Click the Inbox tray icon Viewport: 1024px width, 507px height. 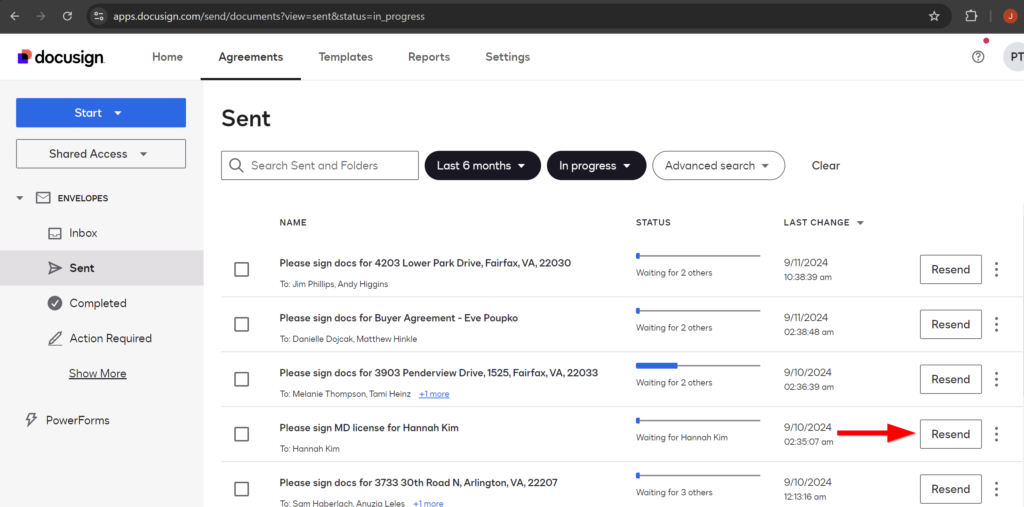click(x=55, y=233)
